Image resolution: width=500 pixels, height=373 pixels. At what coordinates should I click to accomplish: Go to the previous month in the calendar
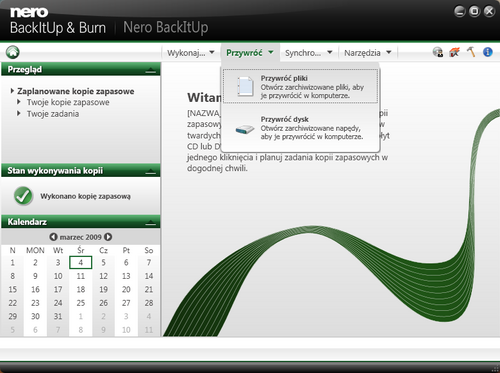pos(53,237)
